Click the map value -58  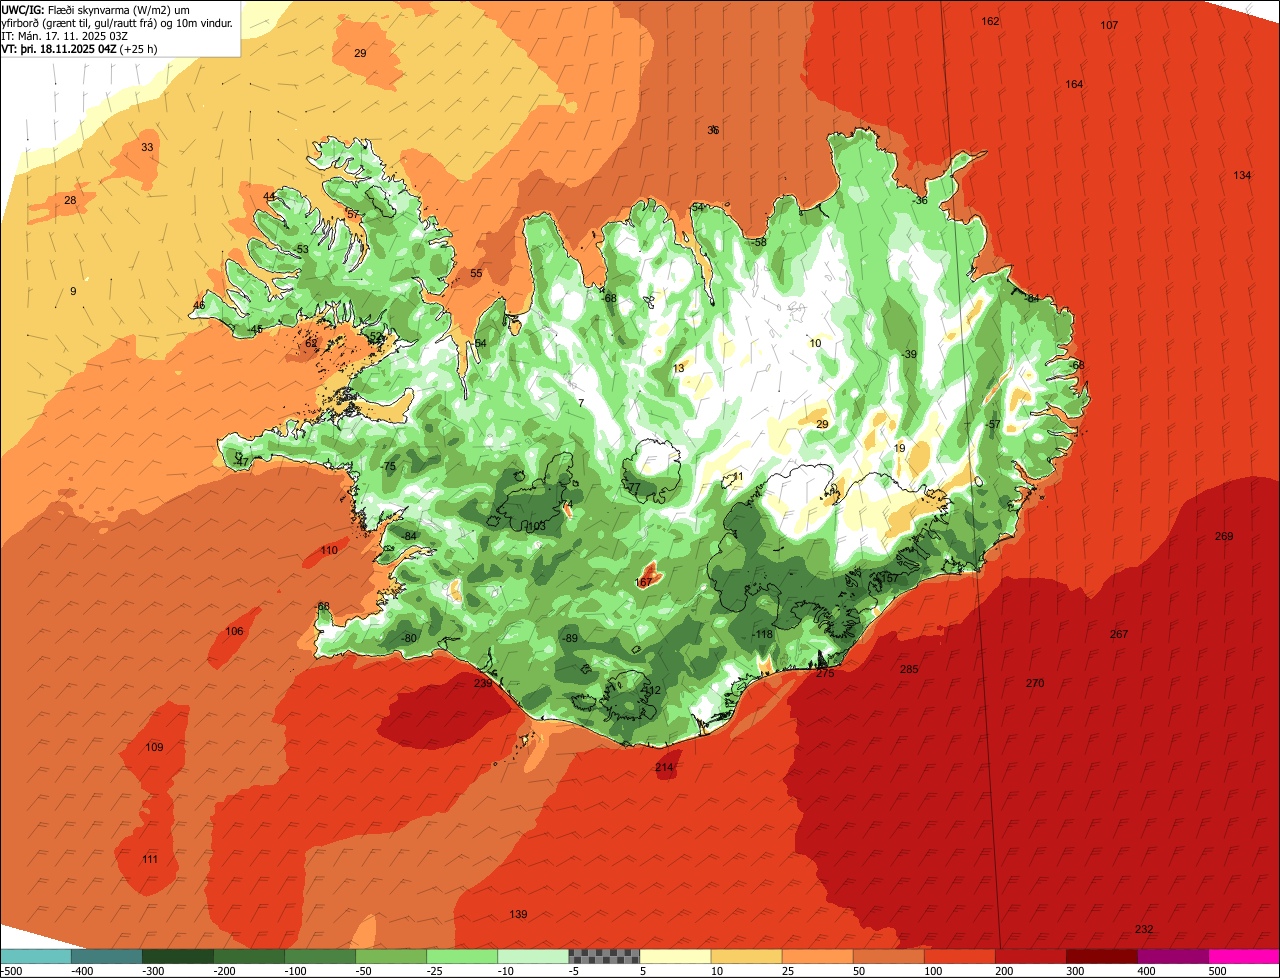click(x=758, y=242)
